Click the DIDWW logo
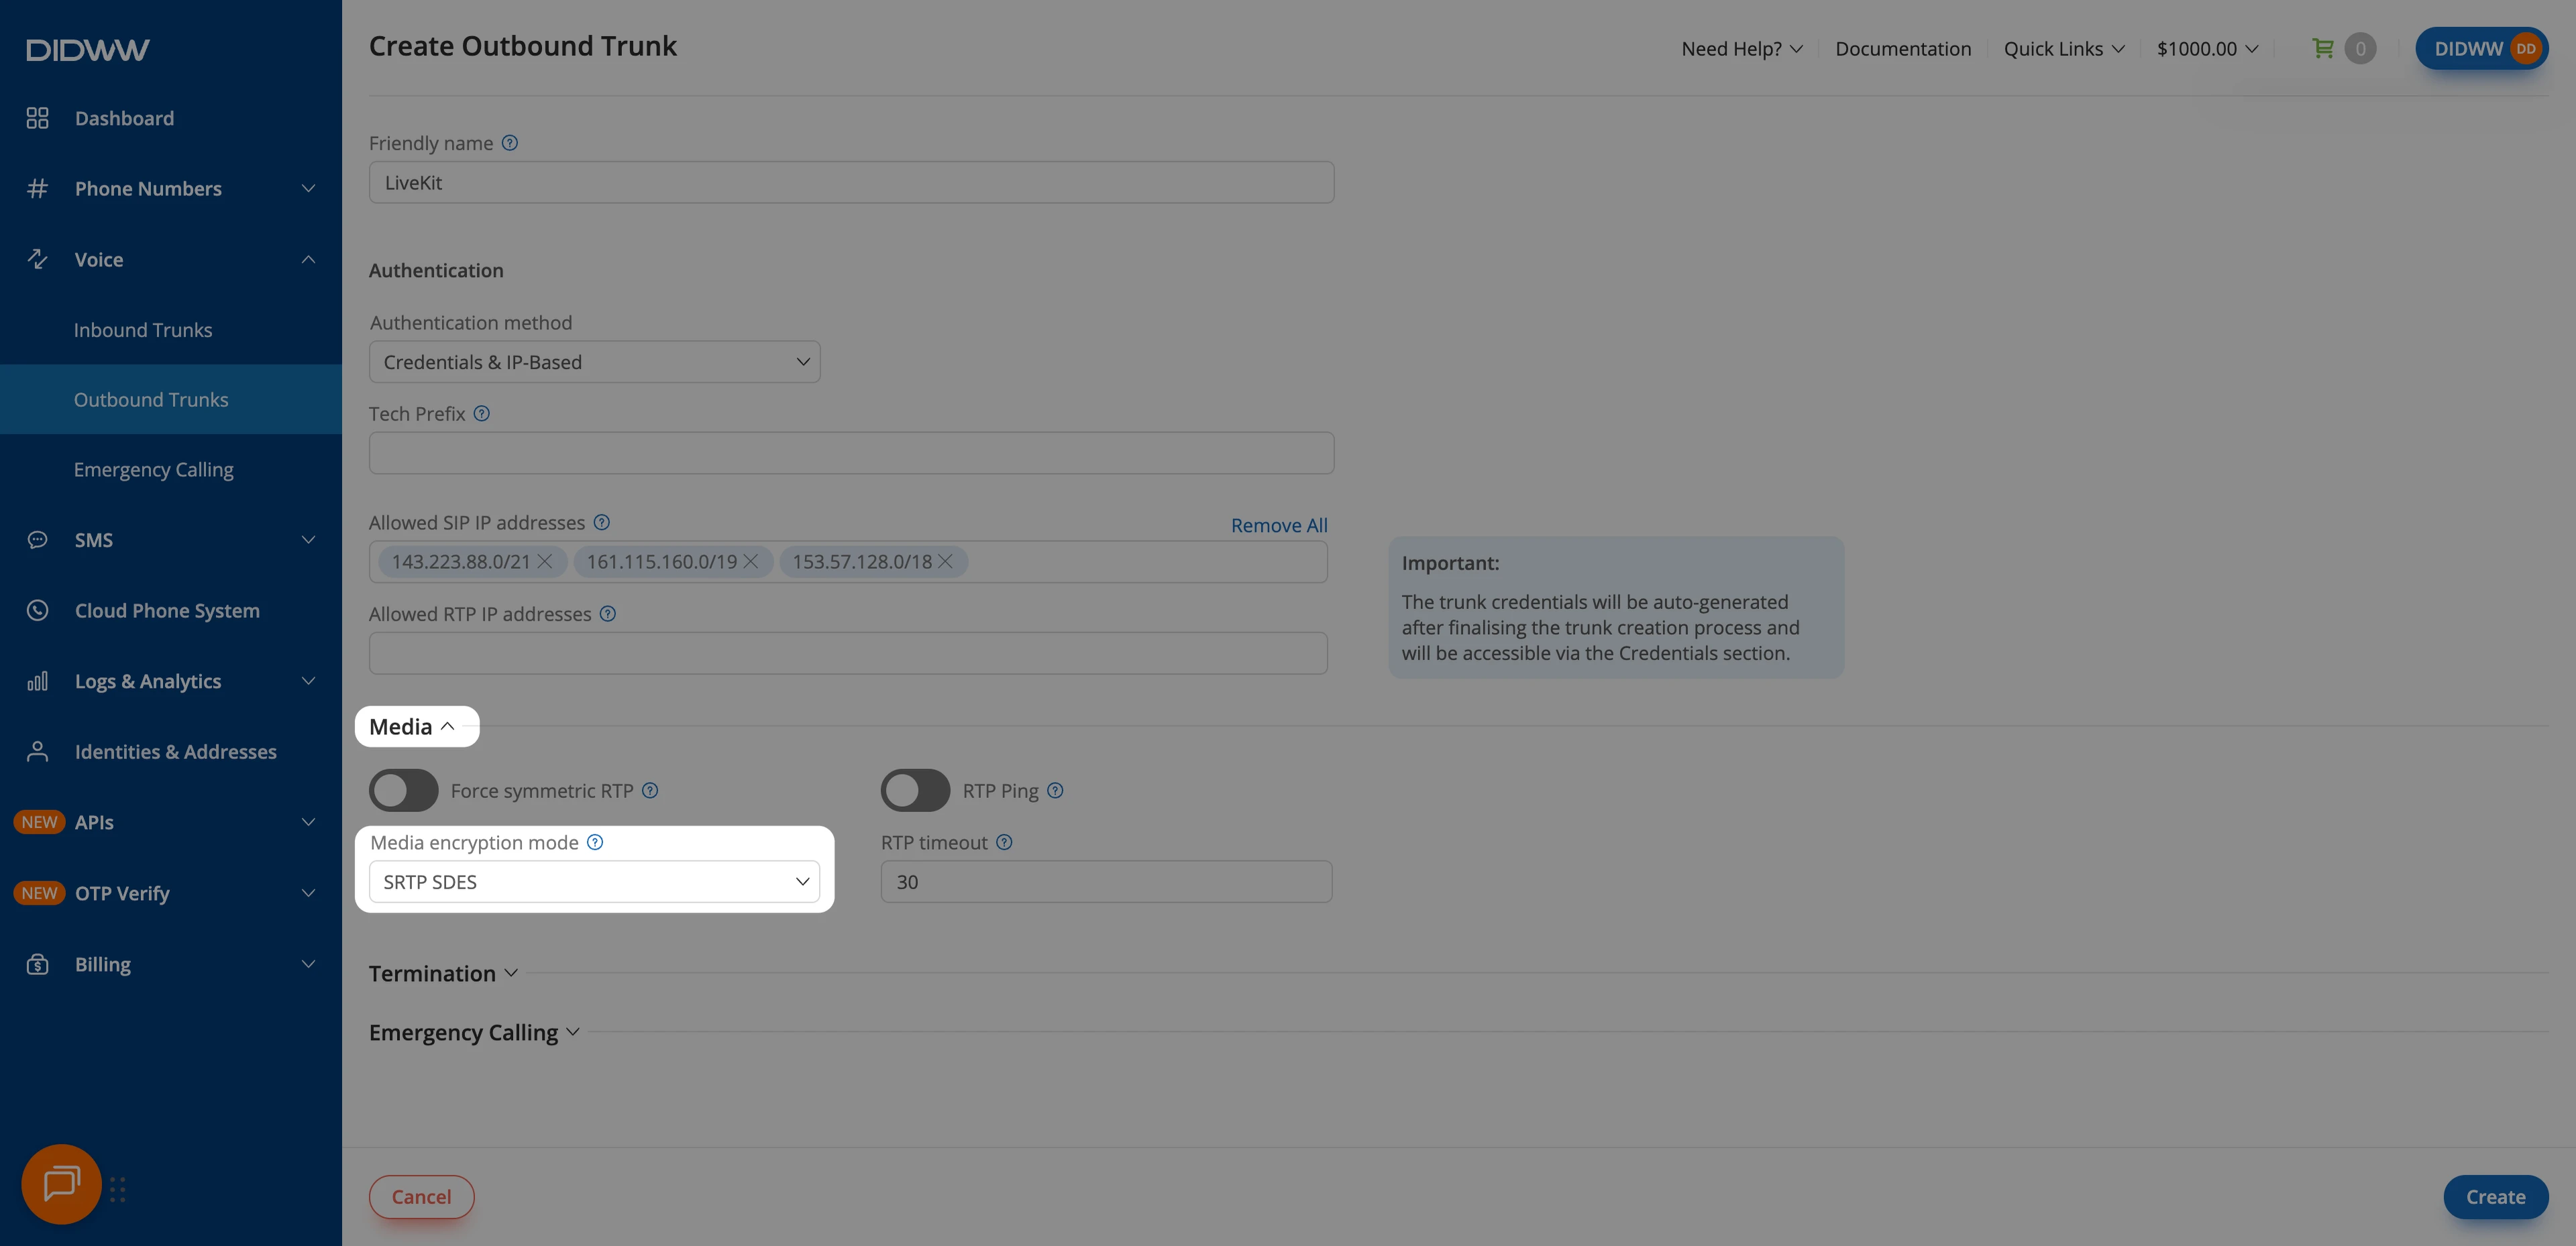 88,50
